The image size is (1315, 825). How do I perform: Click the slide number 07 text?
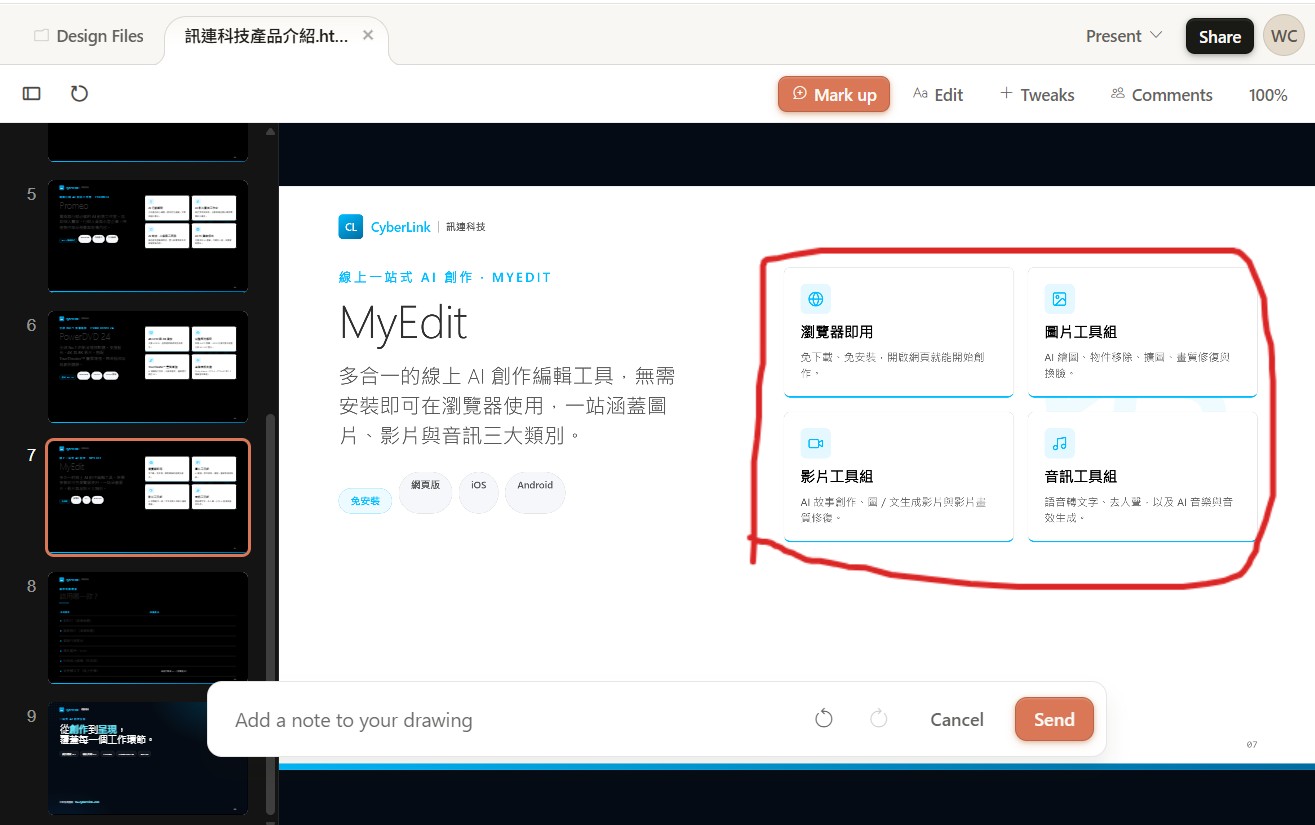click(1252, 745)
